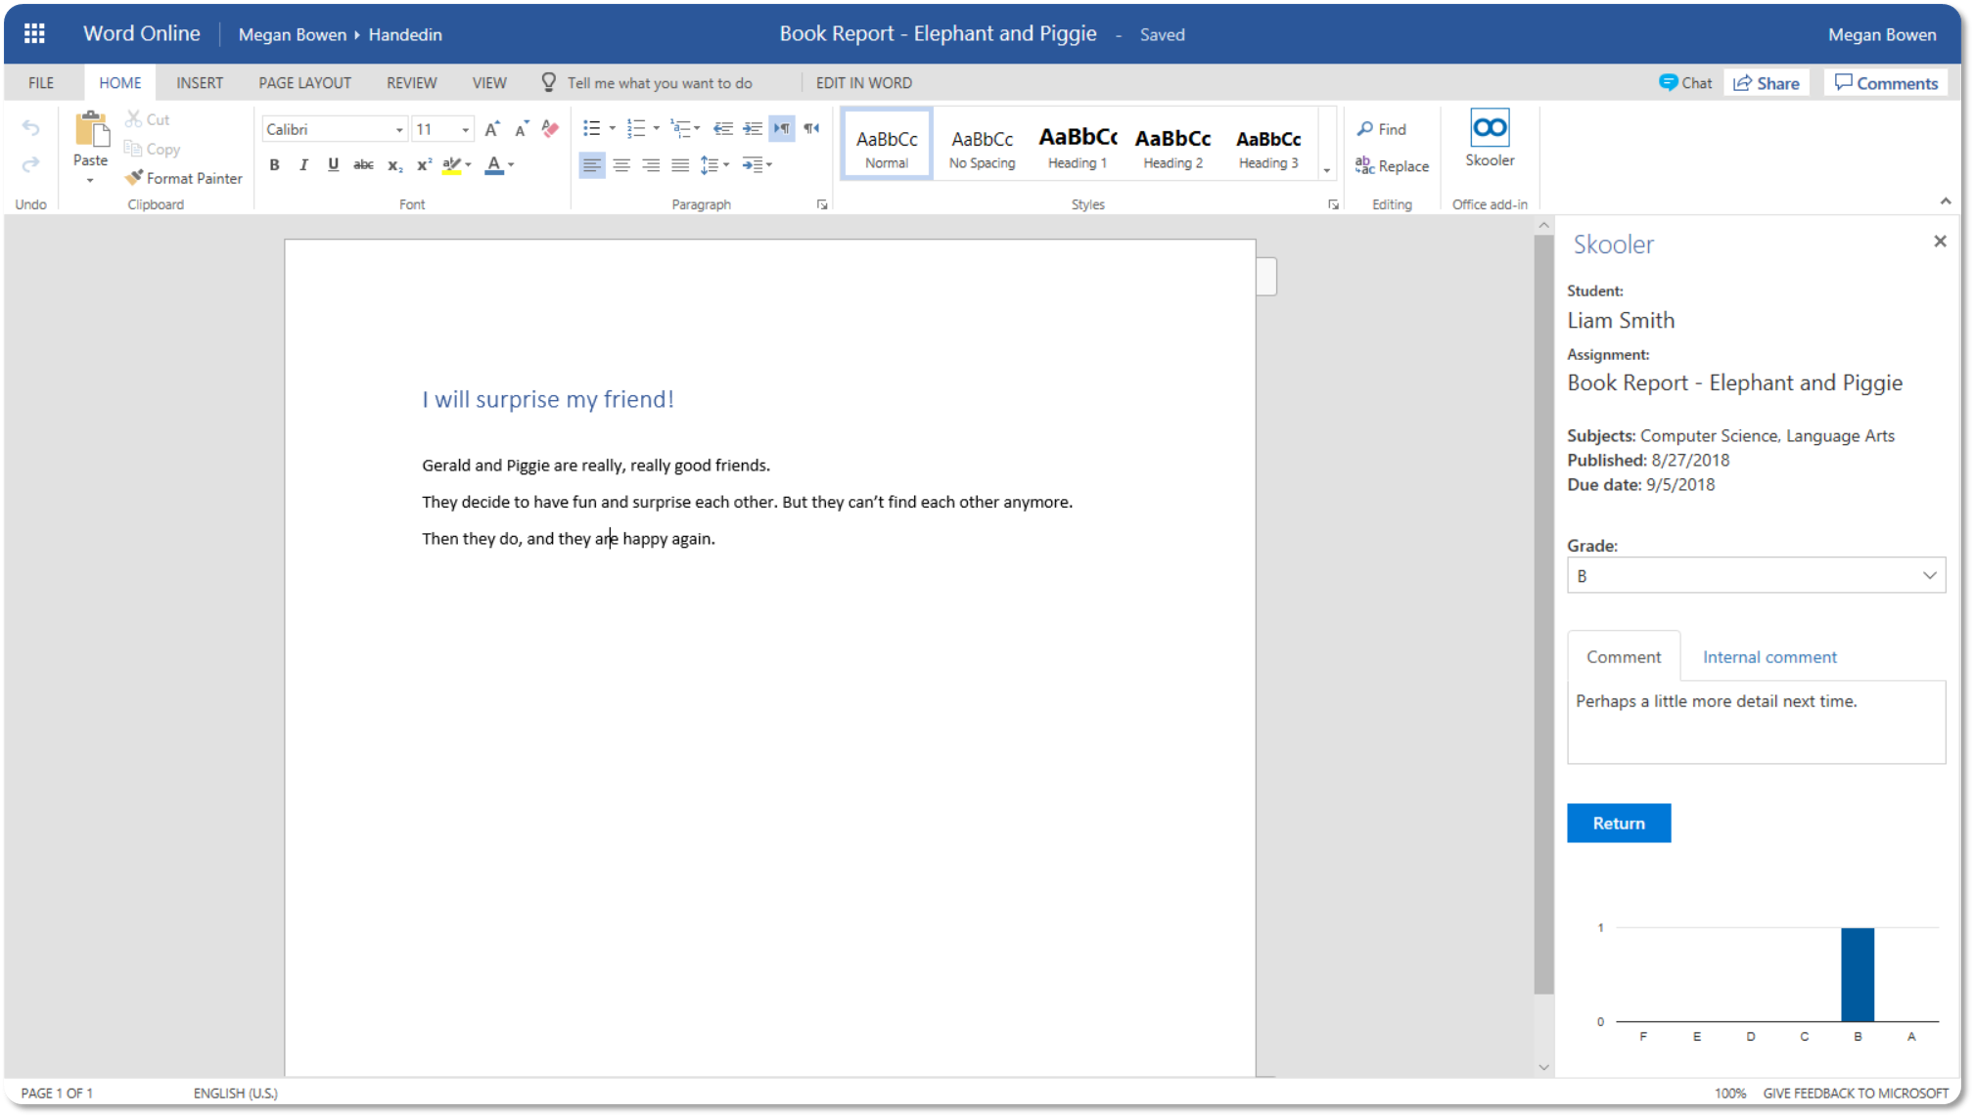Screen dimensions: 1974x1117
Task: Switch to the PAGE LAYOUT tab
Action: tap(305, 83)
